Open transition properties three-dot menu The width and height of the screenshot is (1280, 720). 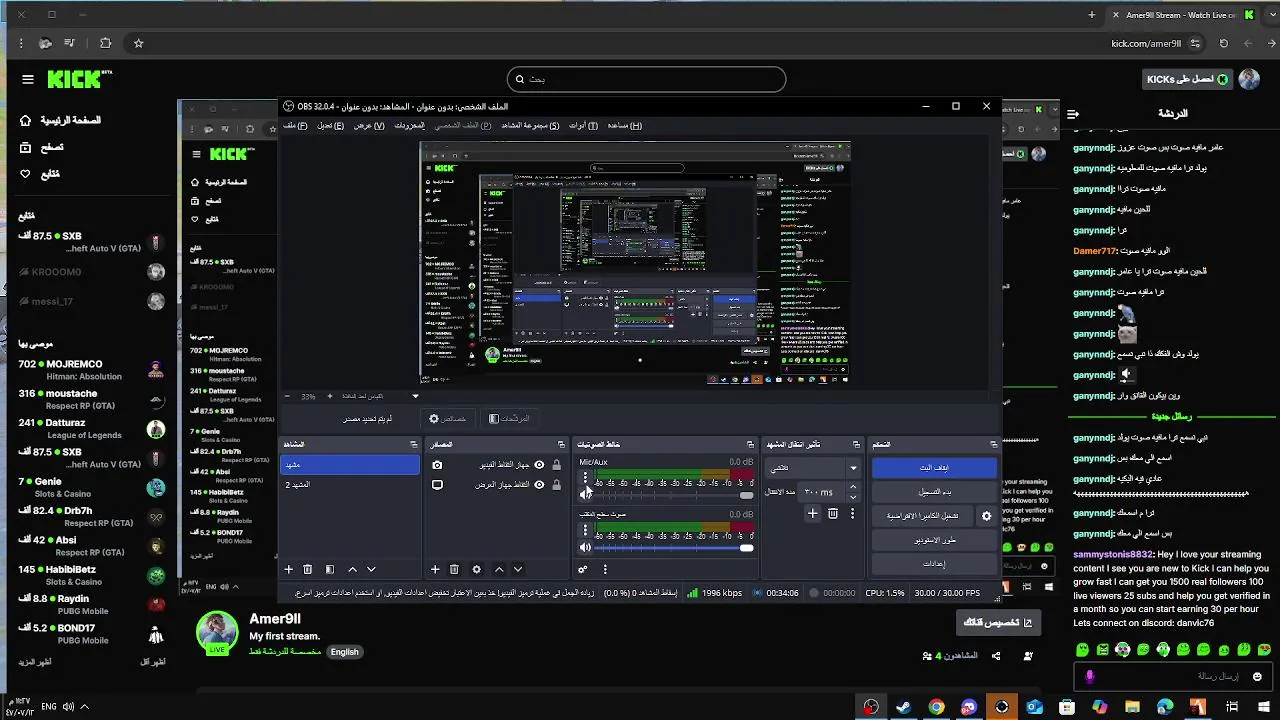[x=852, y=513]
